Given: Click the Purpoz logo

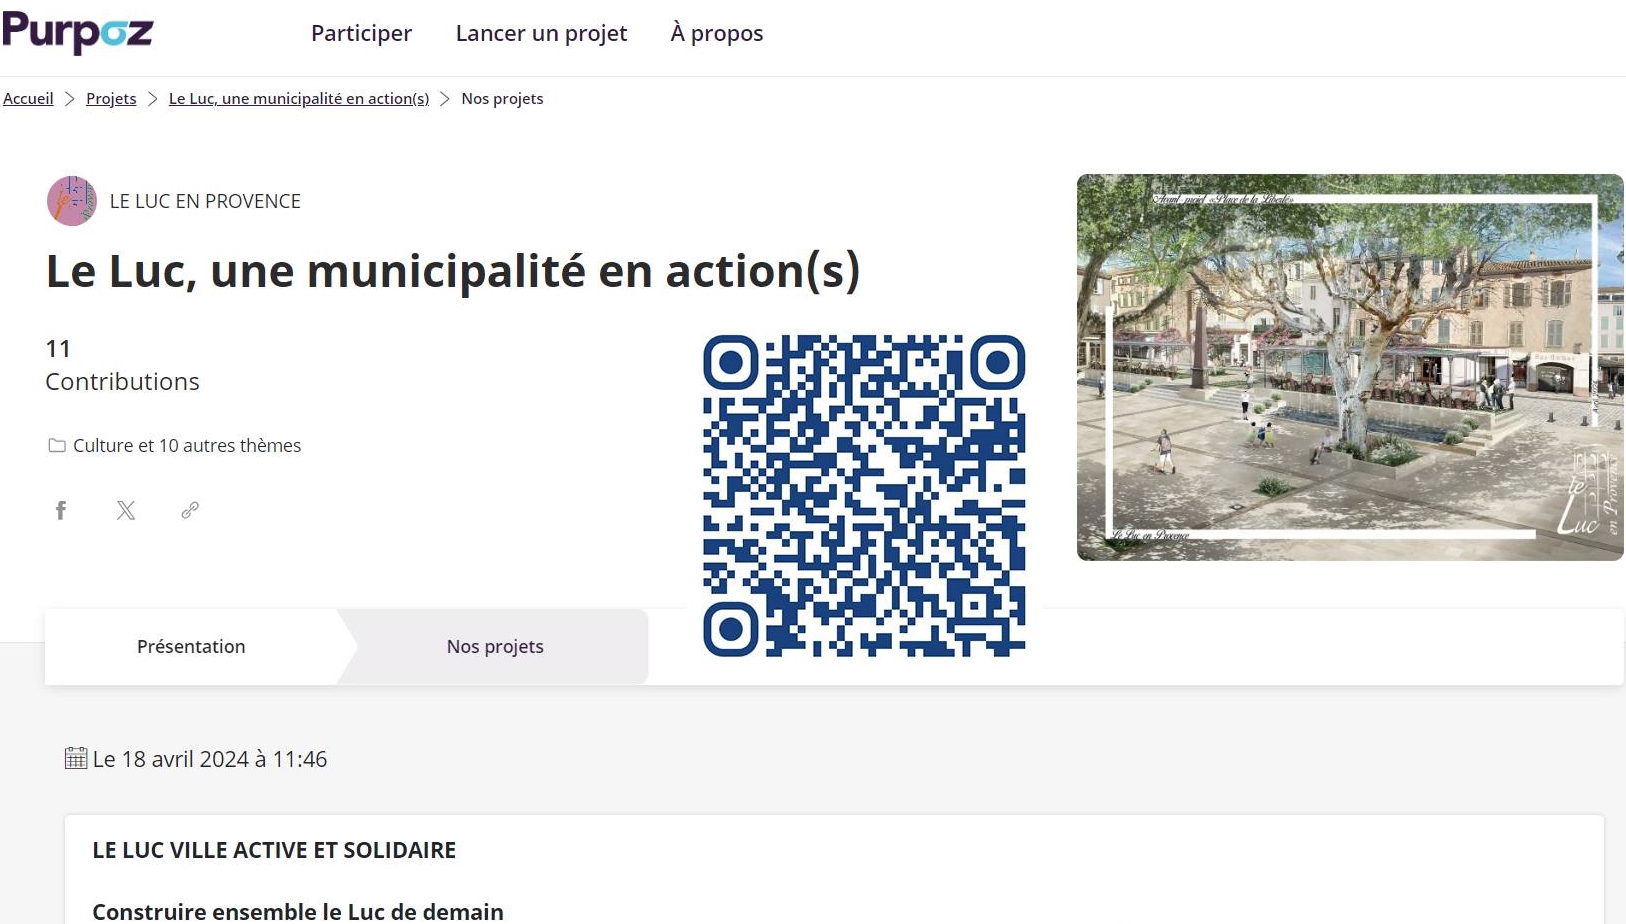Looking at the screenshot, I should pos(77,32).
